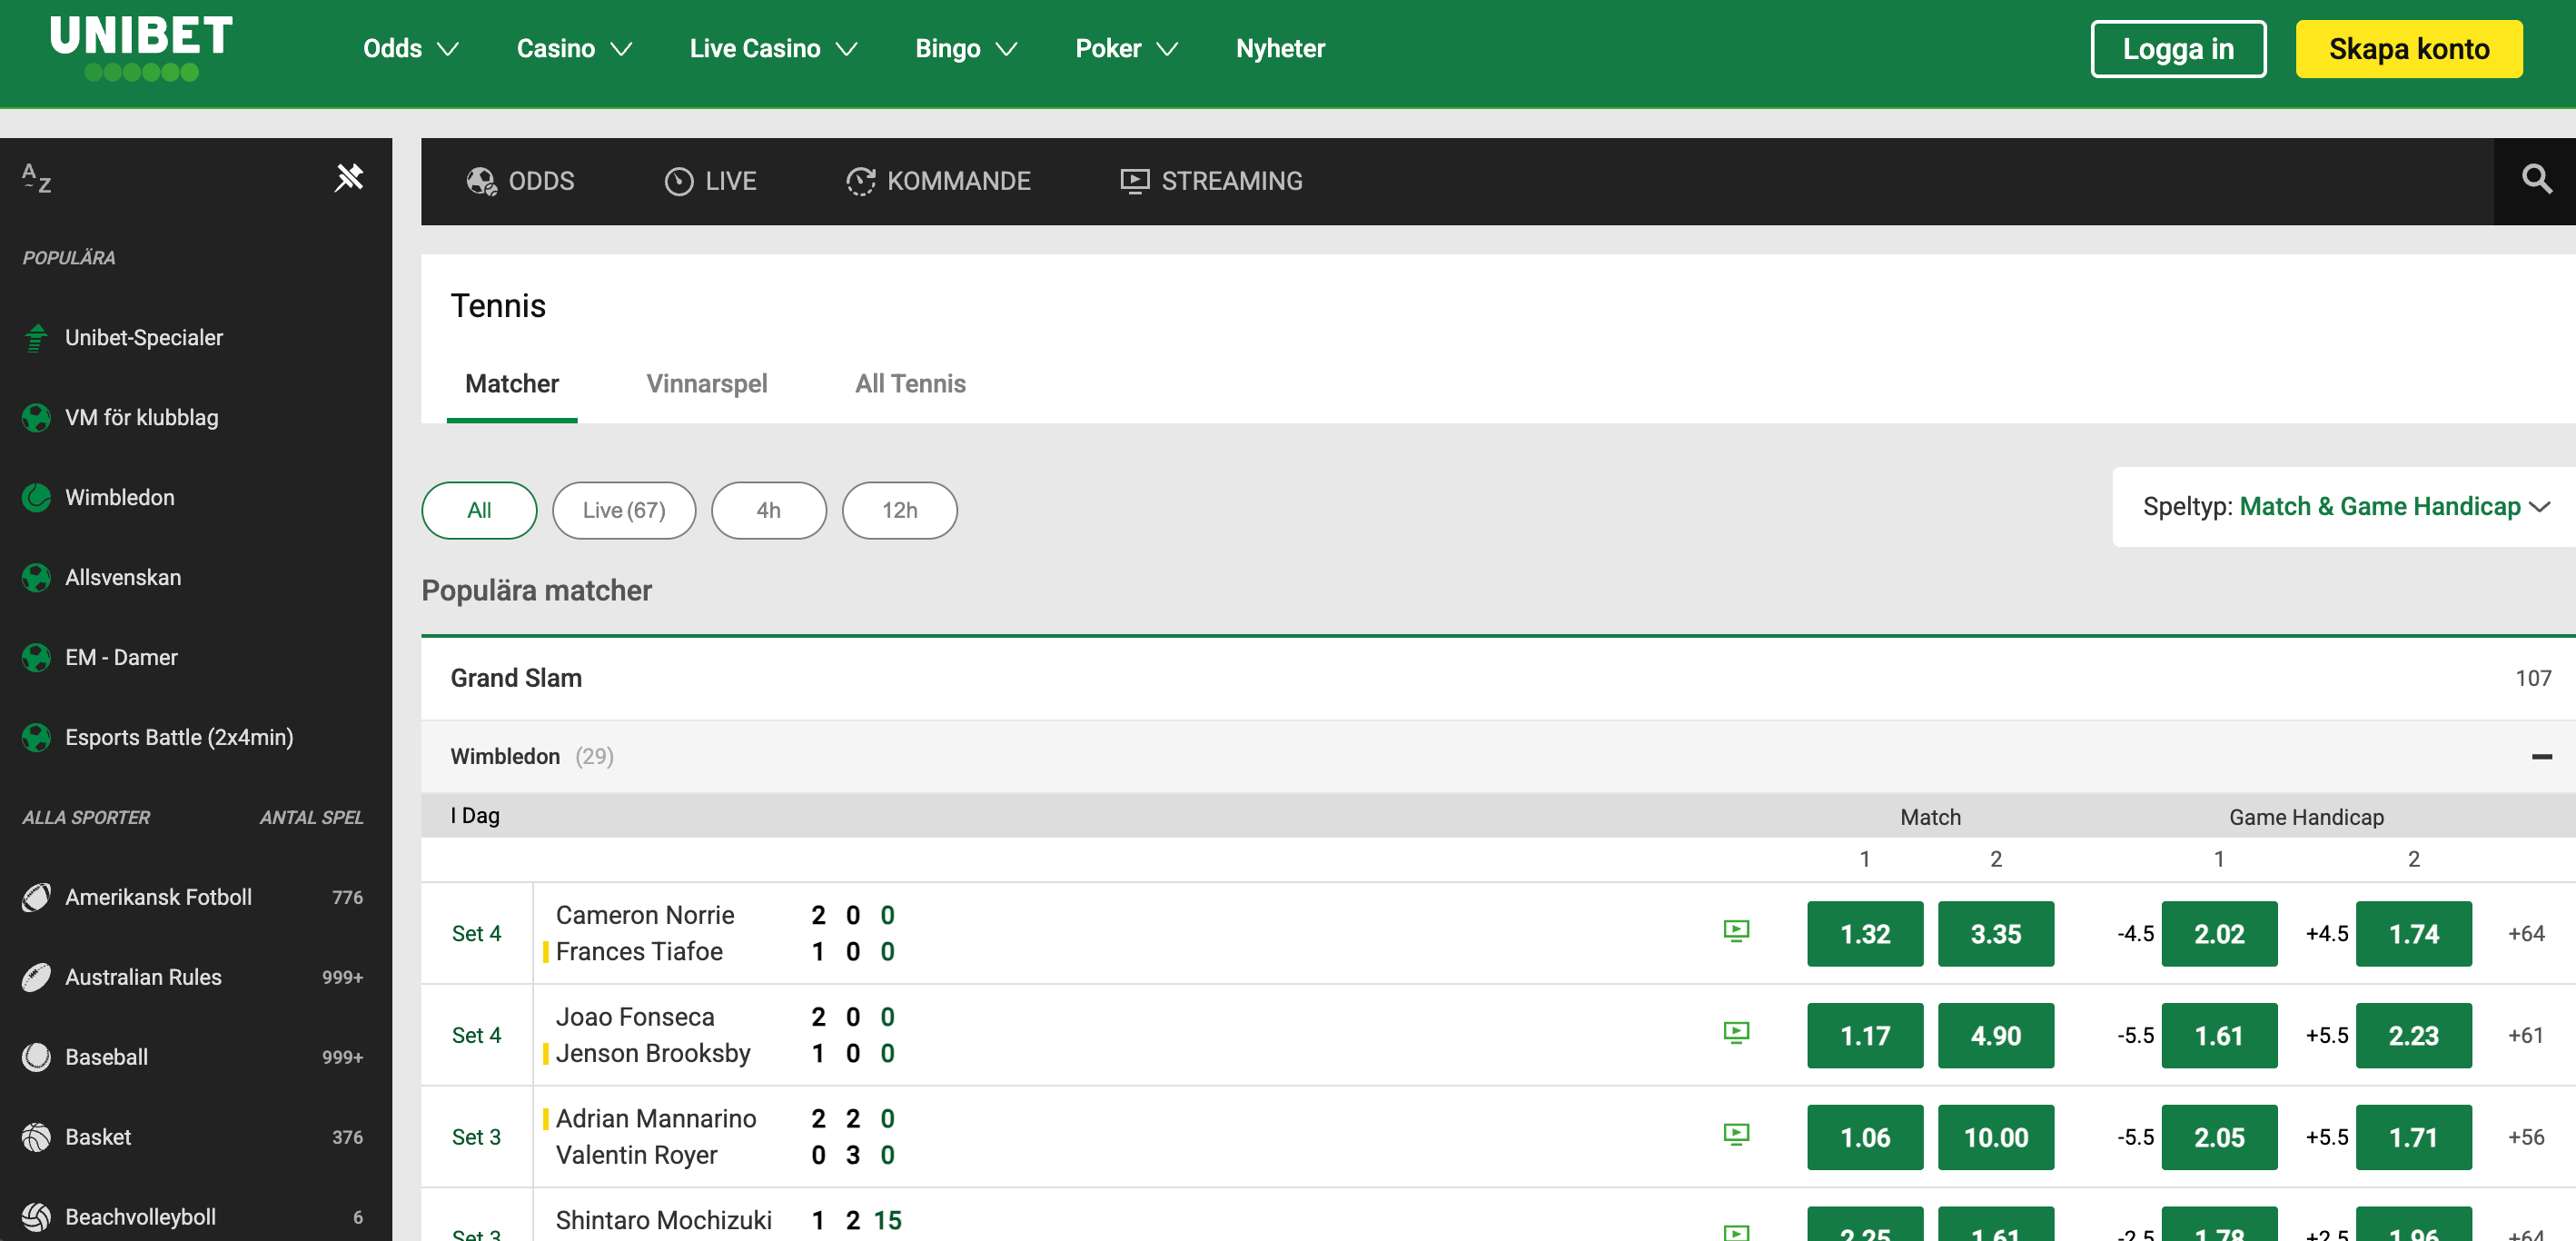Screen dimensions: 2576x1241
Task: Click the ODDS globe icon tab
Action: pyautogui.click(x=520, y=181)
